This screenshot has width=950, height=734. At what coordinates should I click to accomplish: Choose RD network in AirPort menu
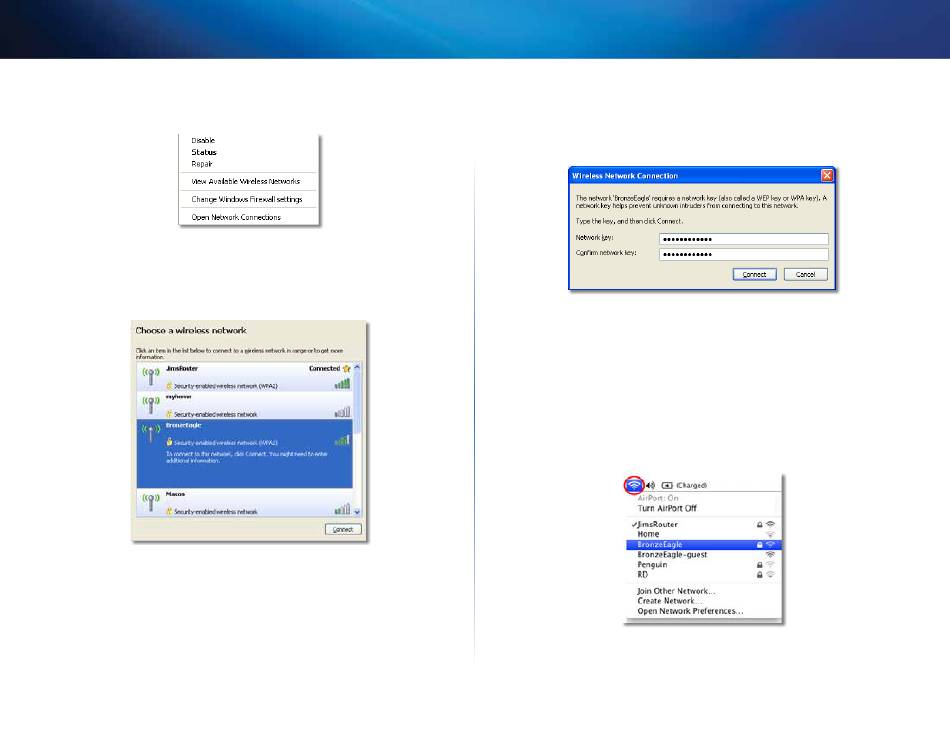703,575
